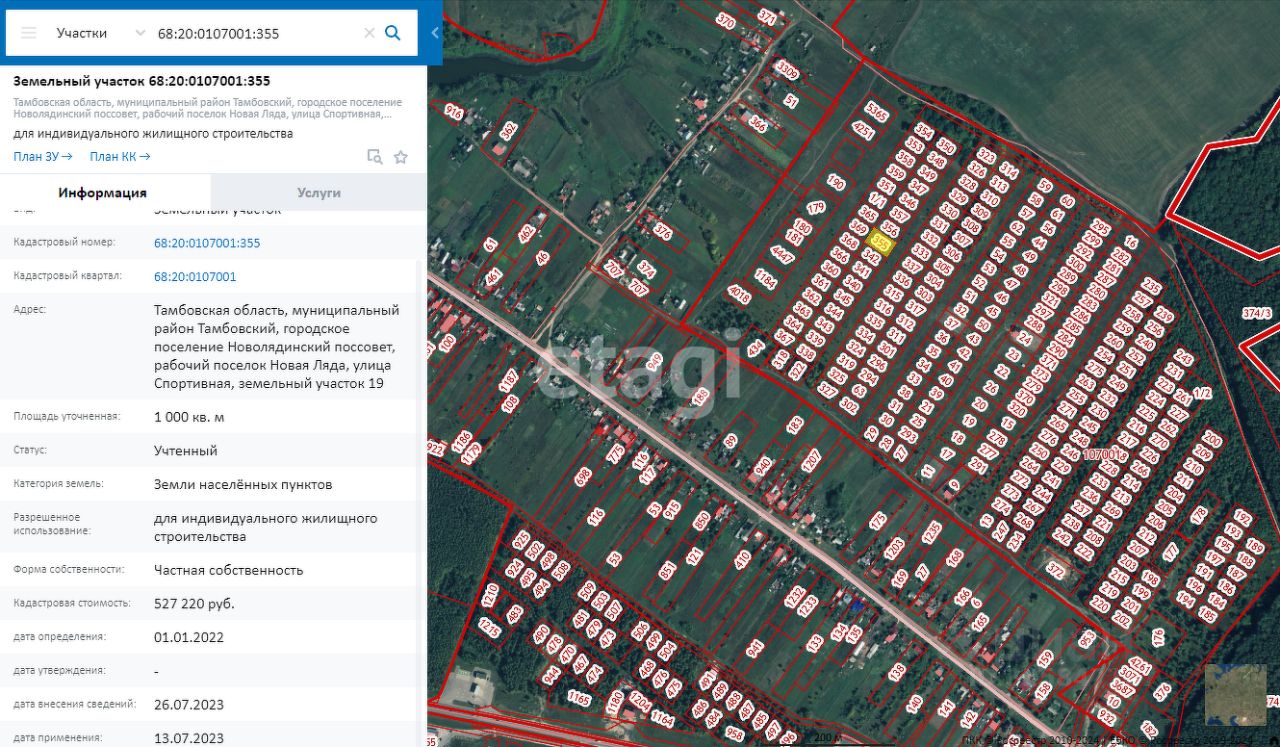The width and height of the screenshot is (1280, 747).
Task: Run search with the magnifier icon
Action: (x=393, y=33)
